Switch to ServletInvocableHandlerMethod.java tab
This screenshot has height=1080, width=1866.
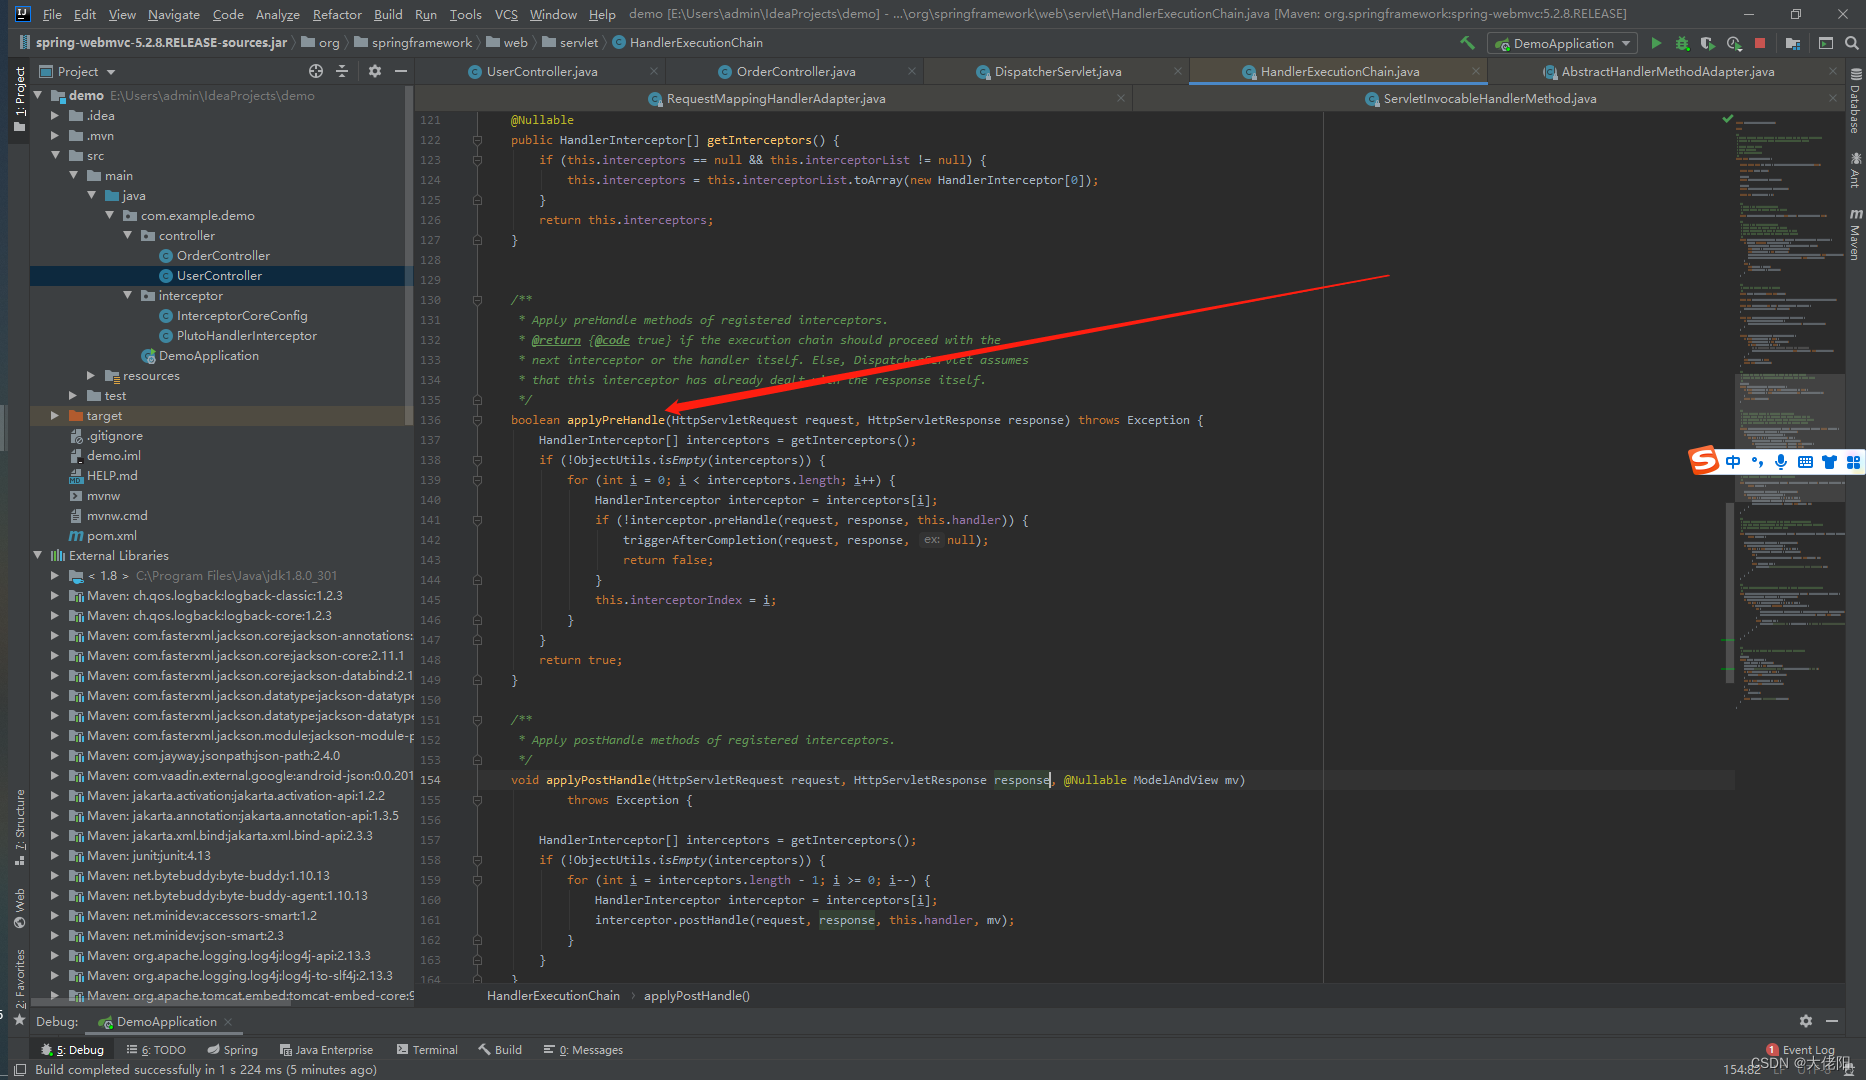click(1489, 98)
